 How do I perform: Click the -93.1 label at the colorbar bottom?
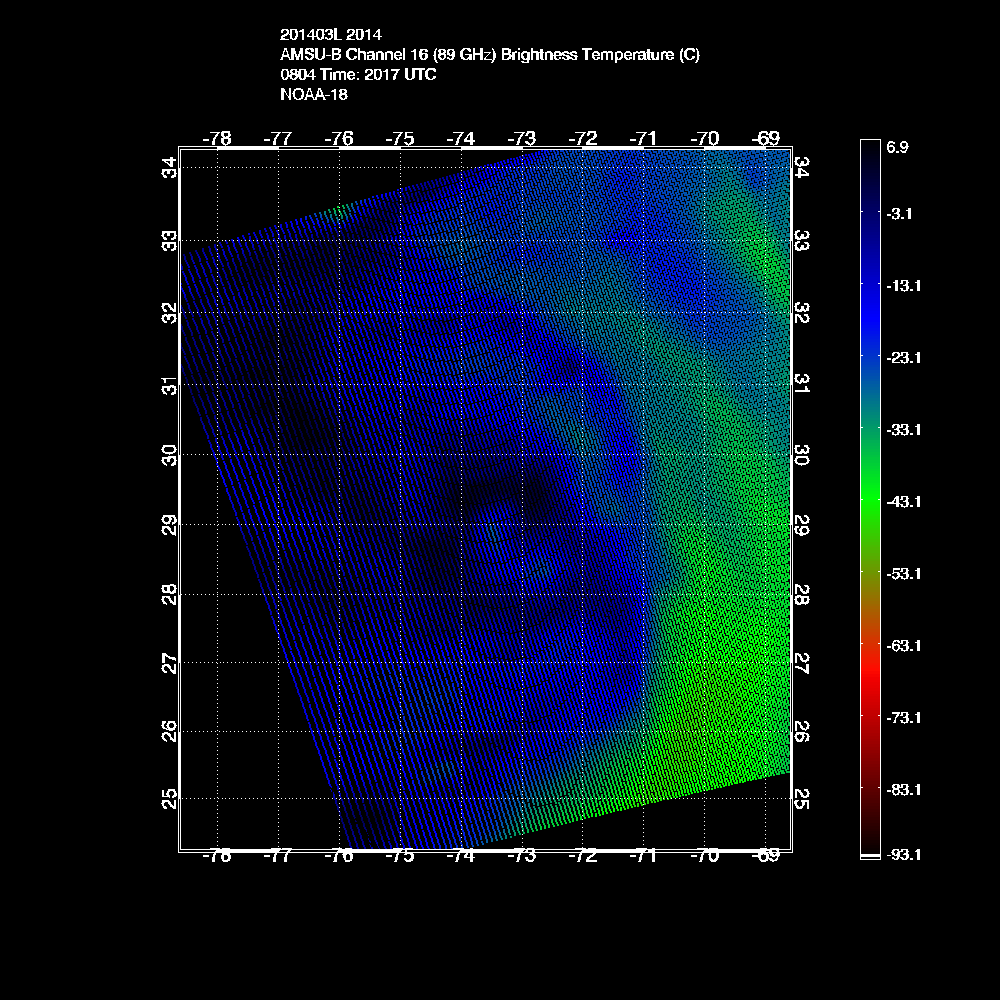coord(902,854)
